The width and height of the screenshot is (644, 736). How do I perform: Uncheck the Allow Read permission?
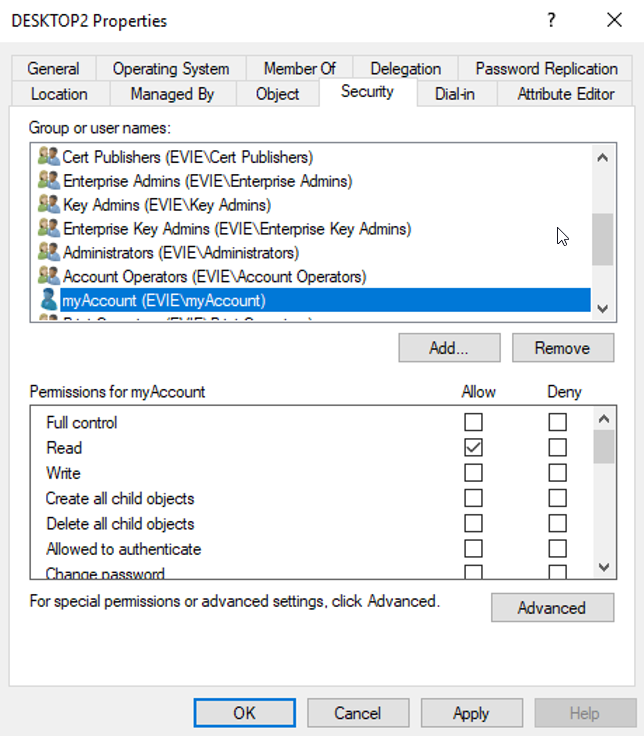pos(473,448)
